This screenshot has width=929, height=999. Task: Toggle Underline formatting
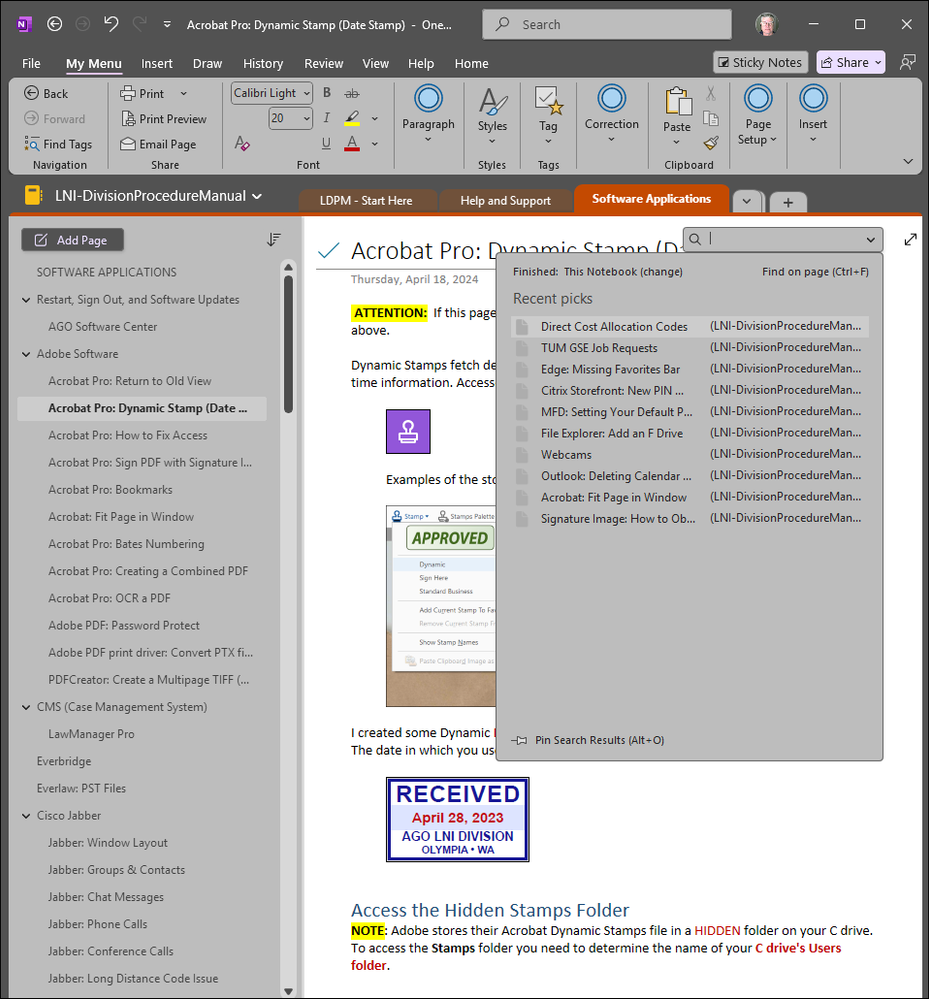point(327,143)
